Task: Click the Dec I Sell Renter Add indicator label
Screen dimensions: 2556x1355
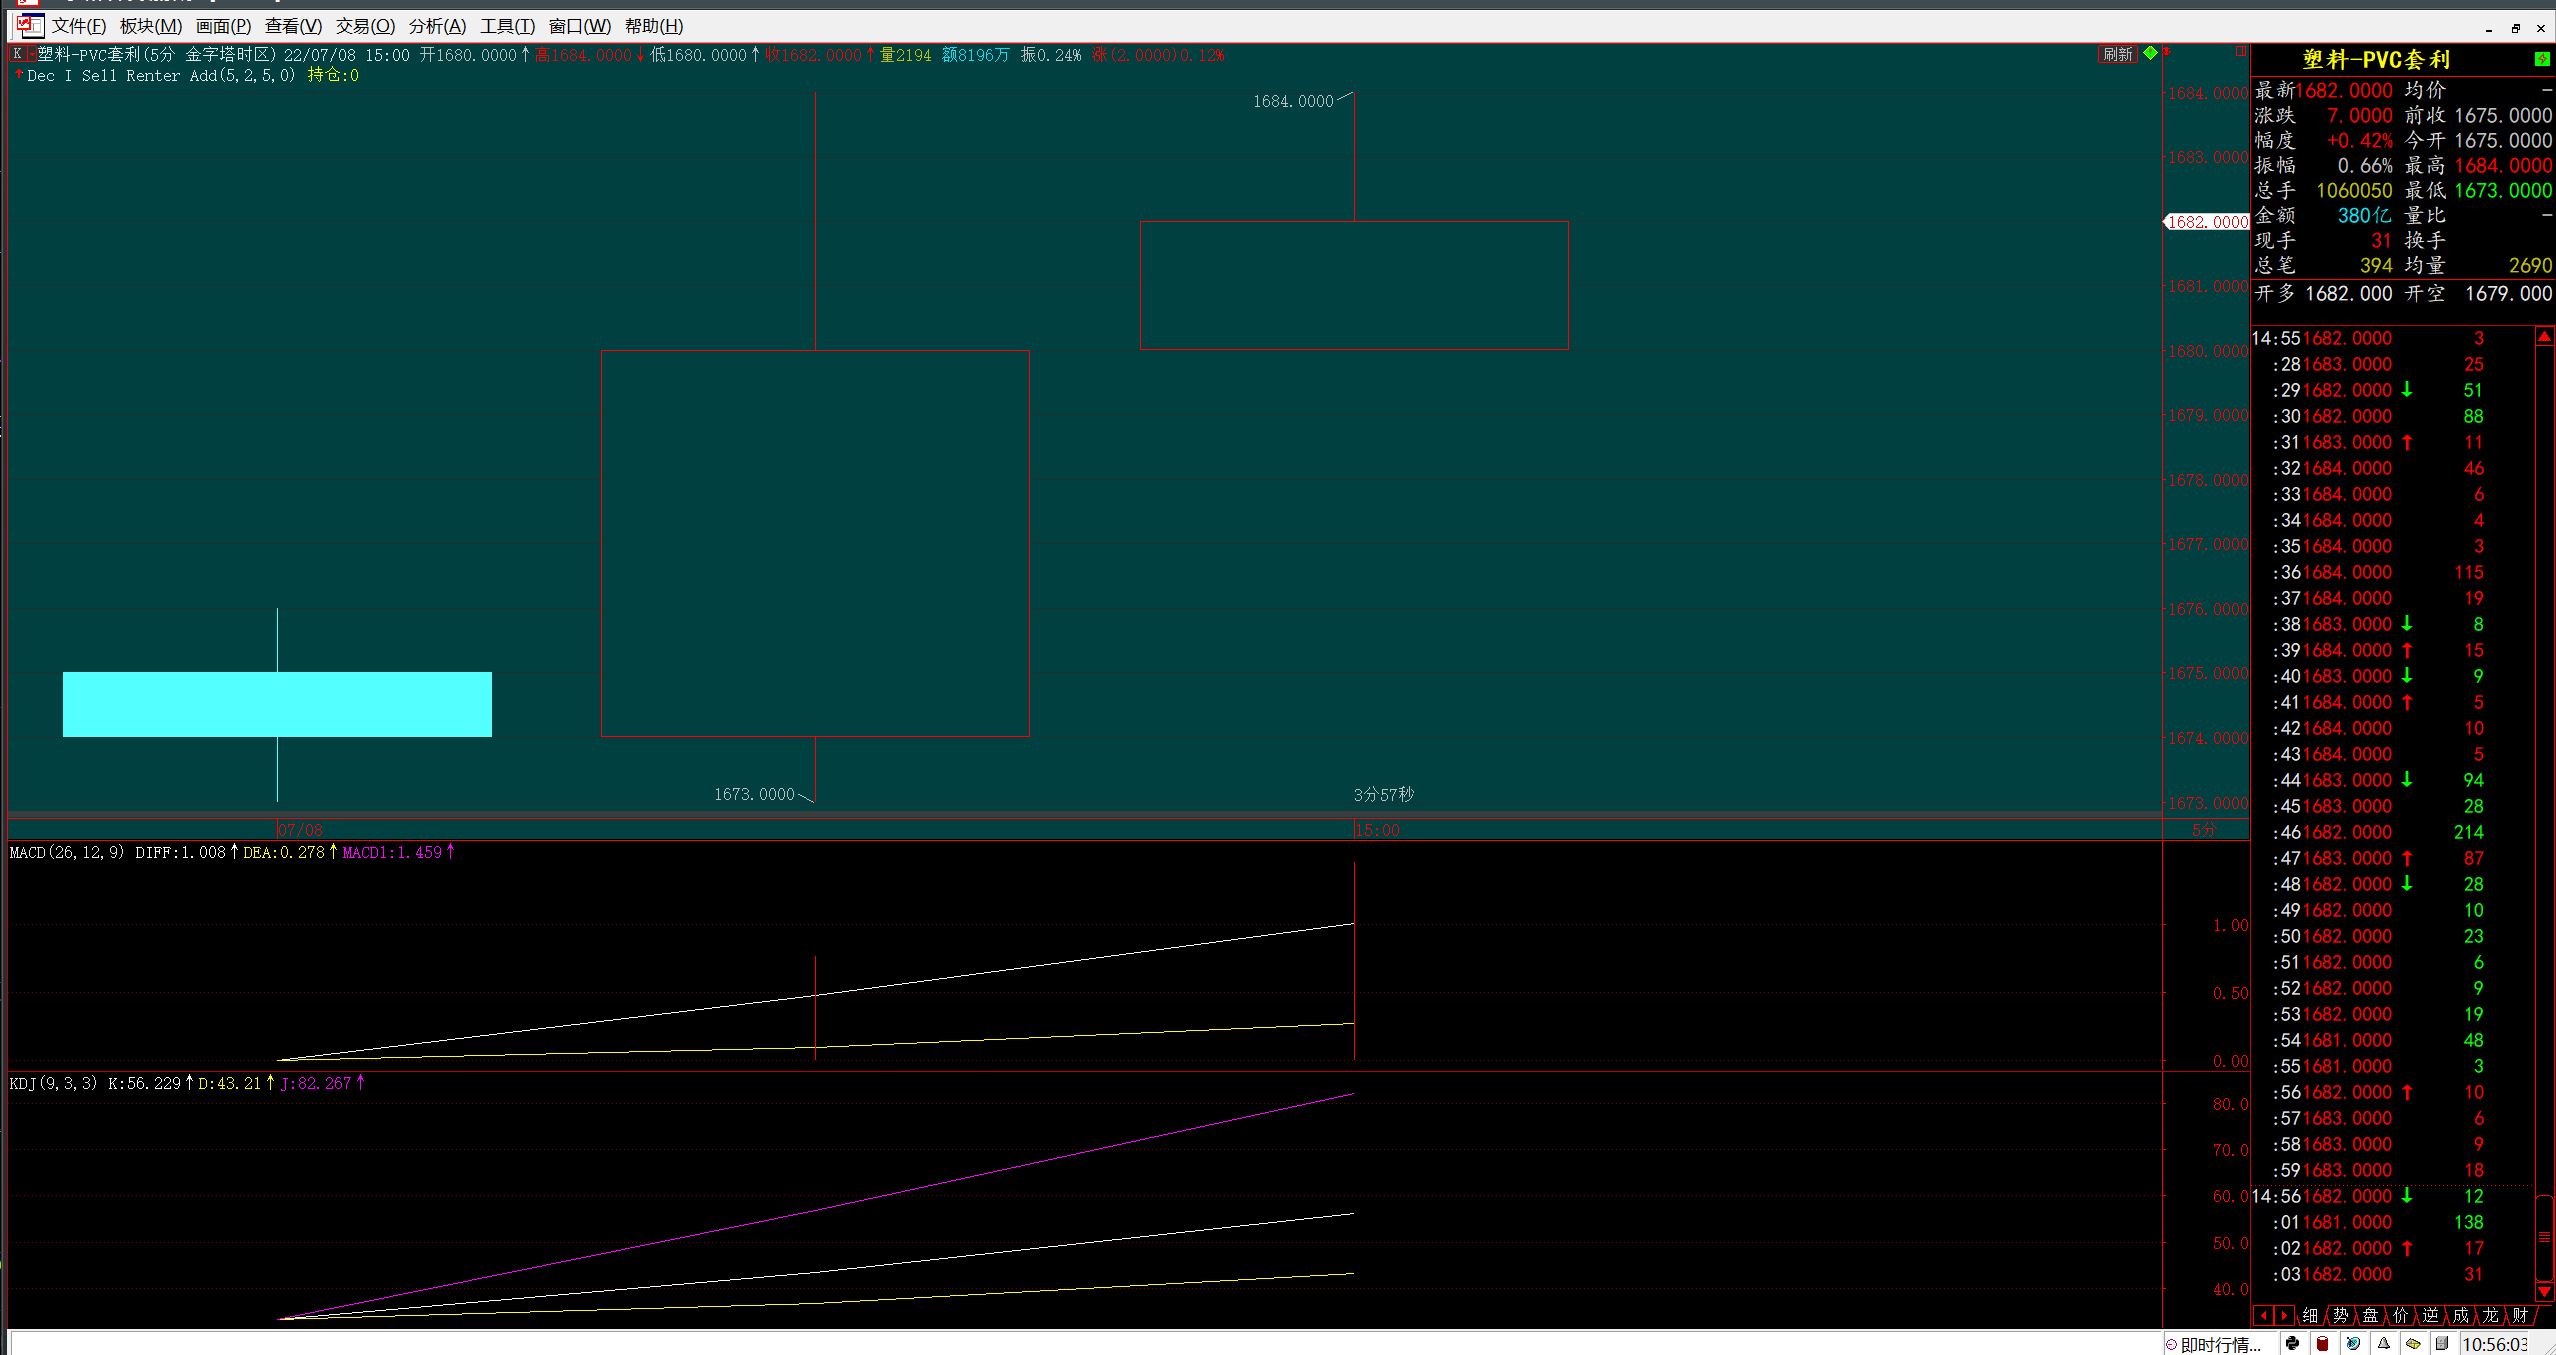Action: pos(161,75)
